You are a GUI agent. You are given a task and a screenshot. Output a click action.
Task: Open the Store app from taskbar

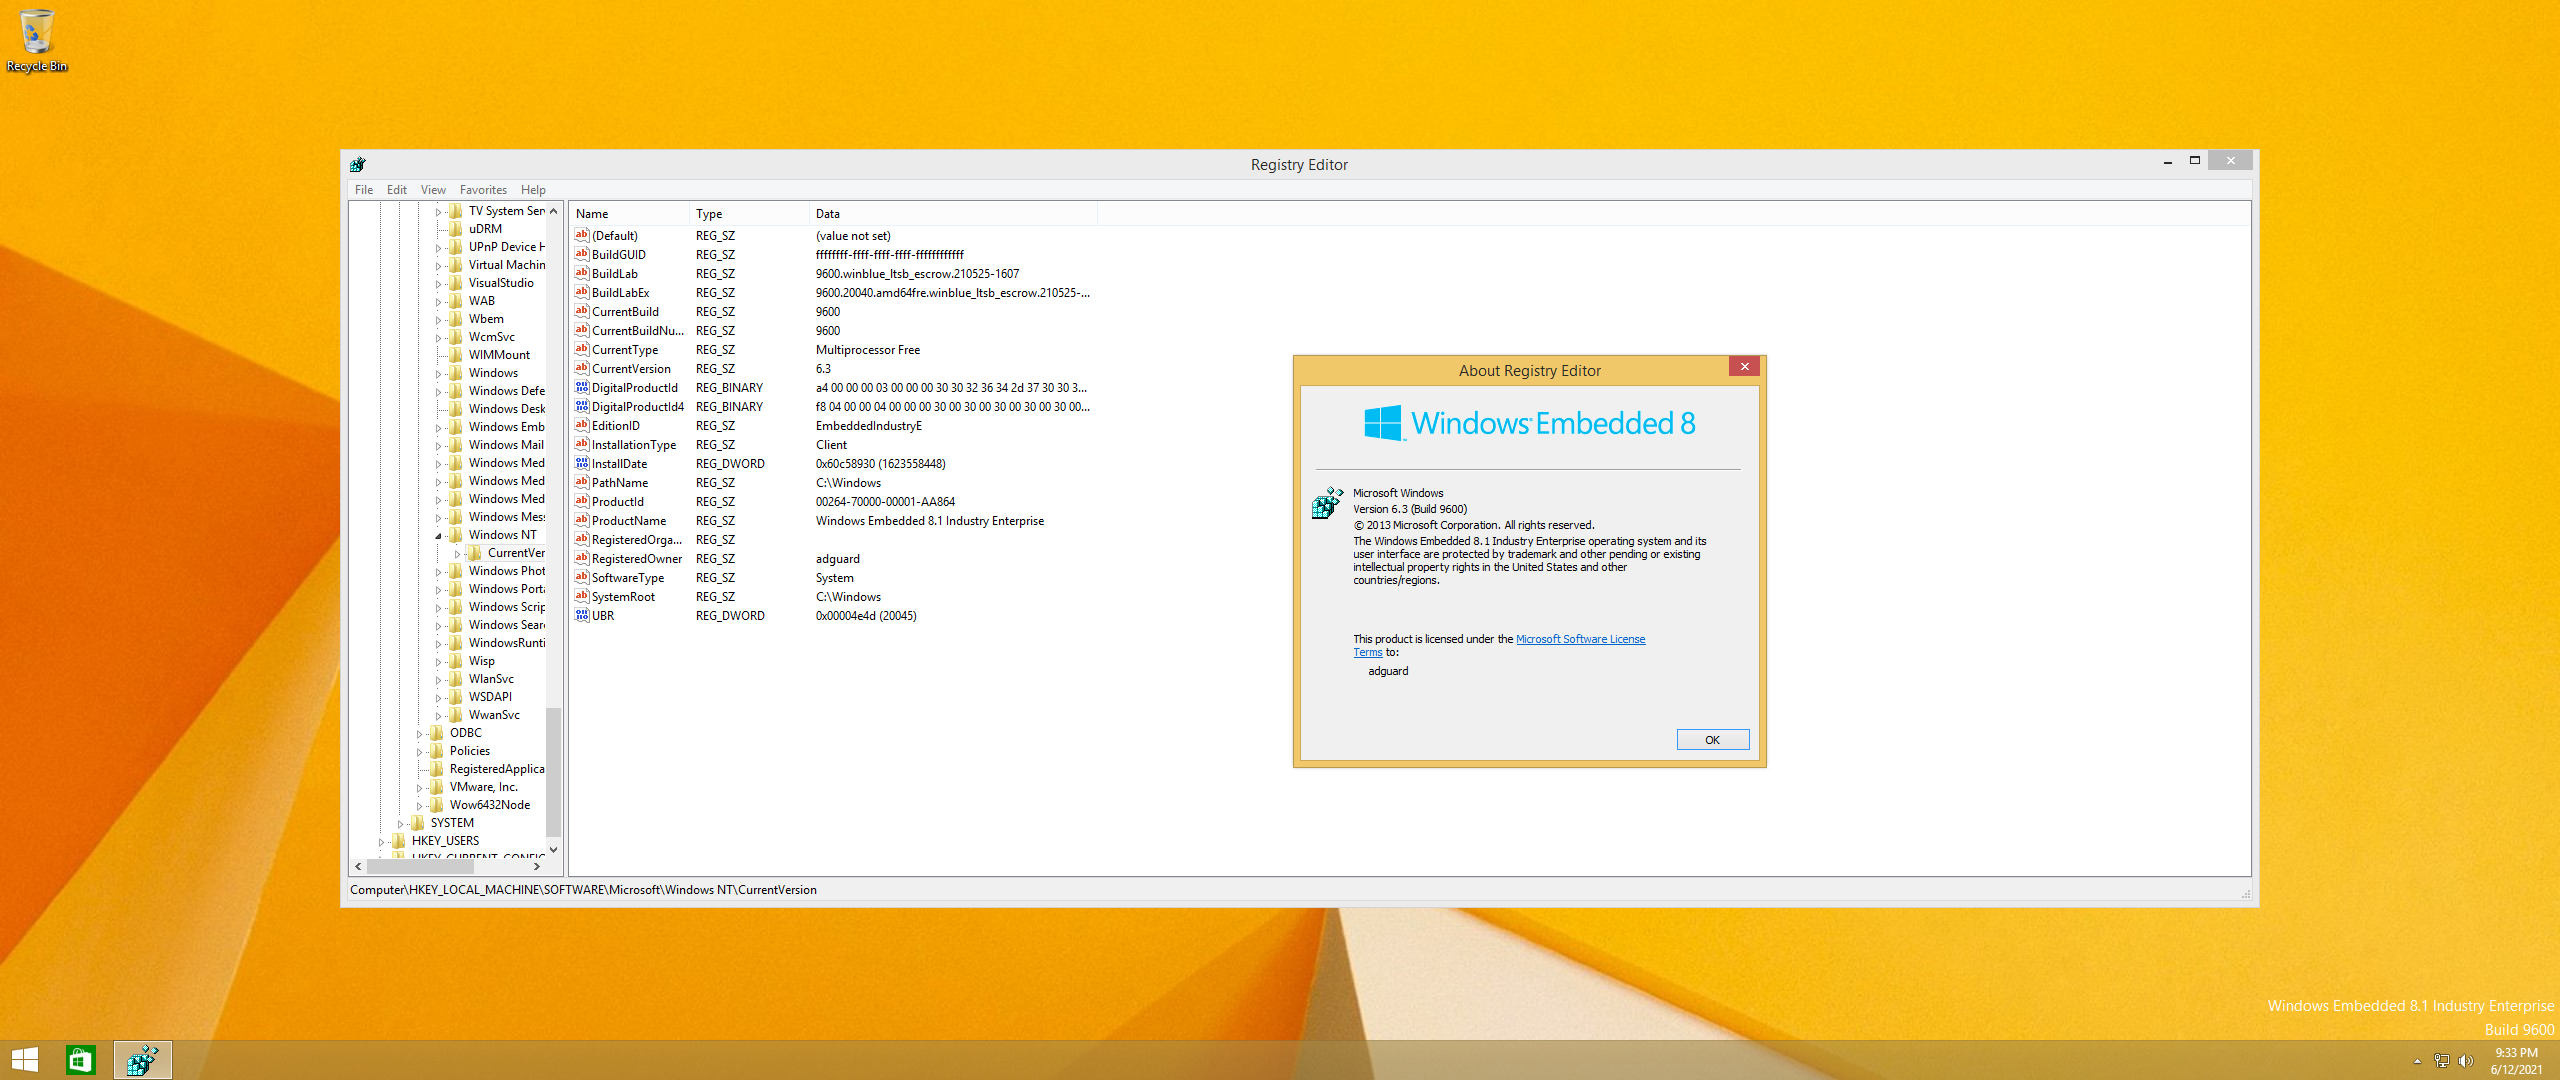[80, 1060]
